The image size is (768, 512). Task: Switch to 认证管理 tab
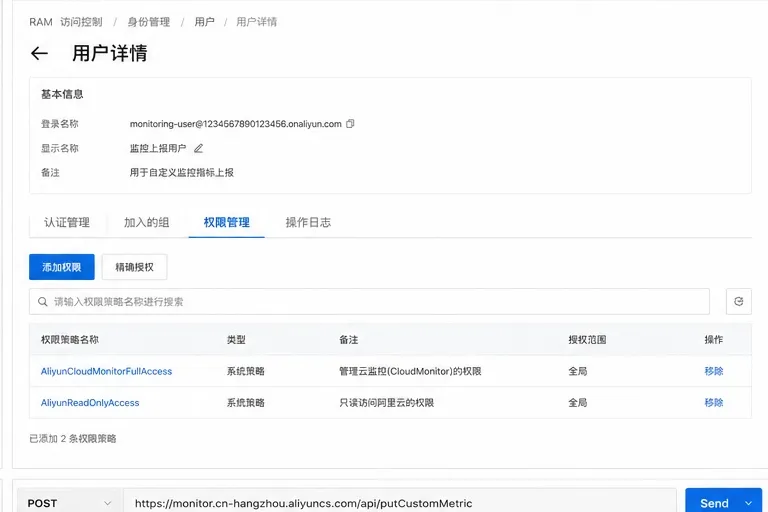(x=67, y=222)
